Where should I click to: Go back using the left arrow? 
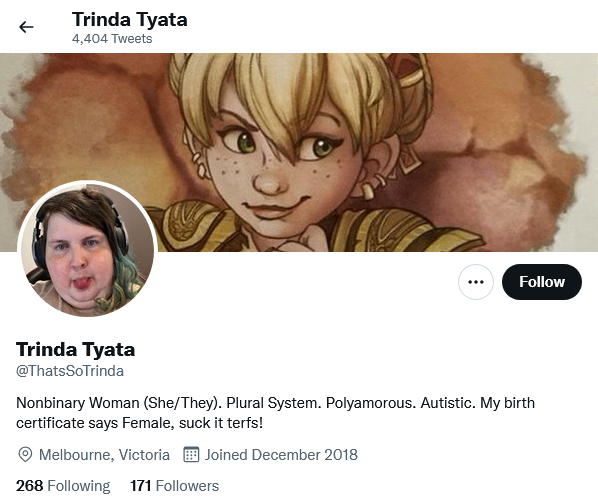[x=26, y=27]
